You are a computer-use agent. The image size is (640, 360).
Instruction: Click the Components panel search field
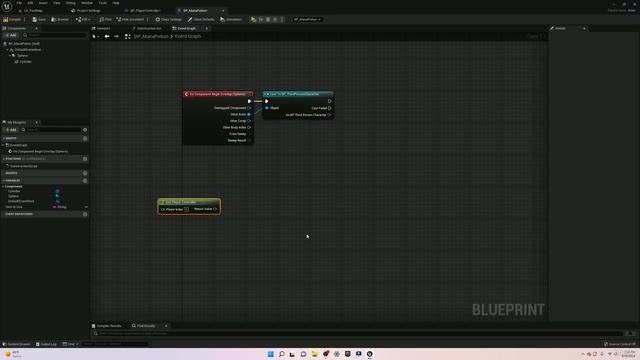click(54, 35)
